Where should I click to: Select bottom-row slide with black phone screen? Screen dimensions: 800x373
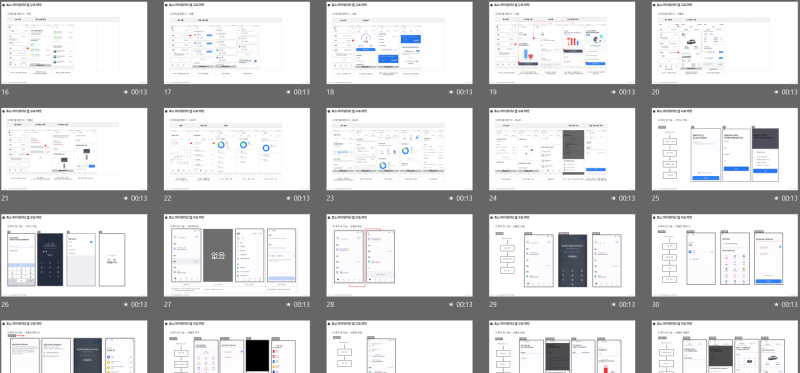point(237,347)
